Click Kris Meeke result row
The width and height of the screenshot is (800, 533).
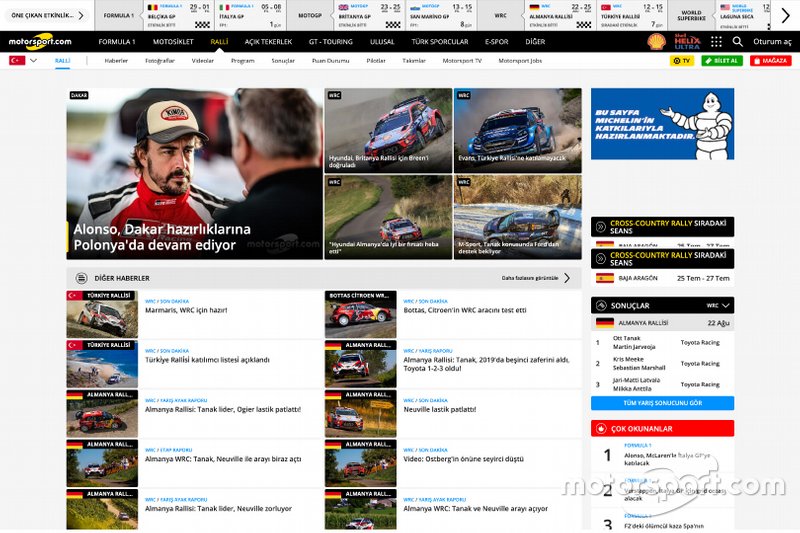pyautogui.click(x=662, y=363)
